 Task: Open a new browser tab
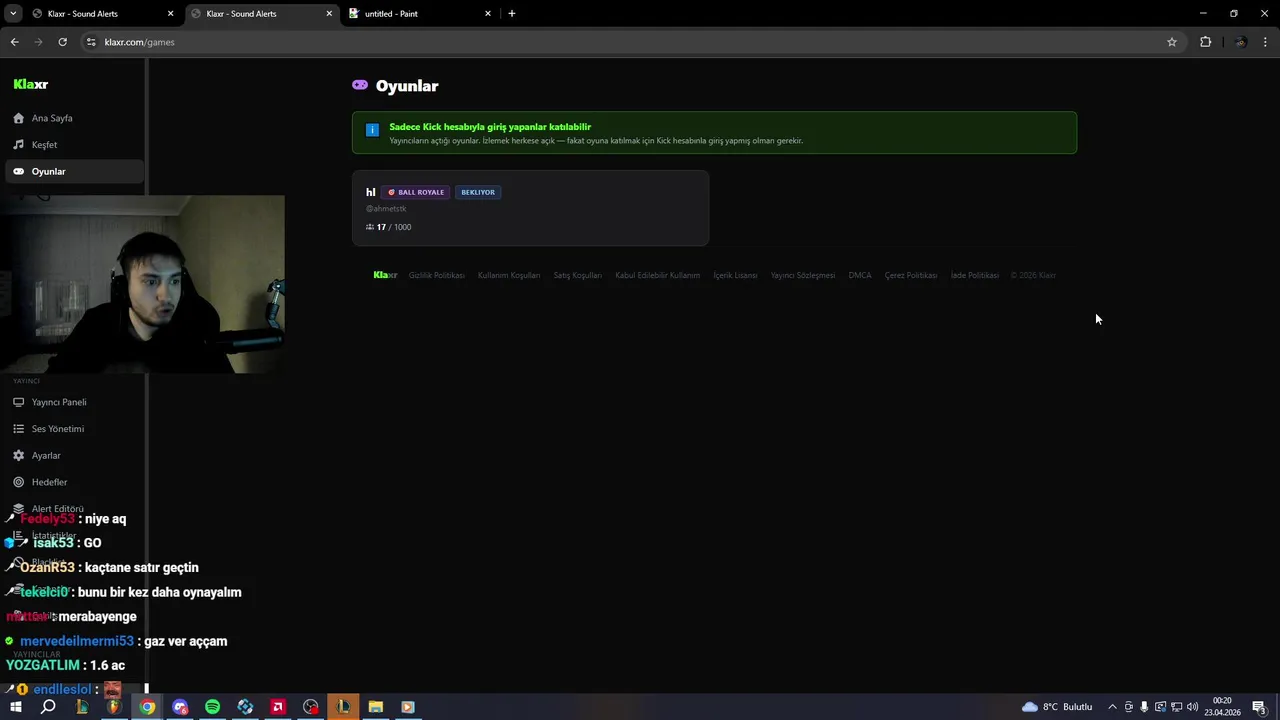coord(512,14)
